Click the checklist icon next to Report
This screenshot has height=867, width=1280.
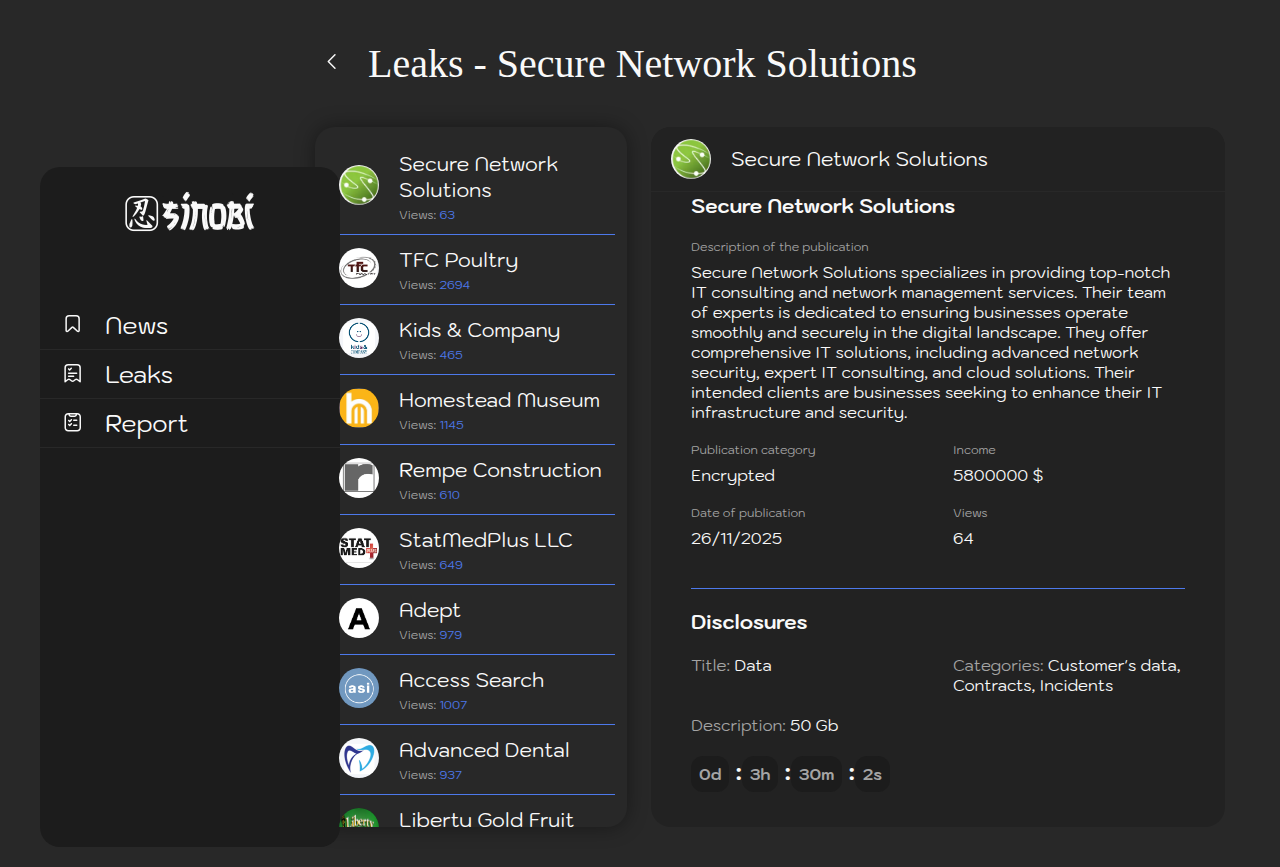(x=73, y=423)
